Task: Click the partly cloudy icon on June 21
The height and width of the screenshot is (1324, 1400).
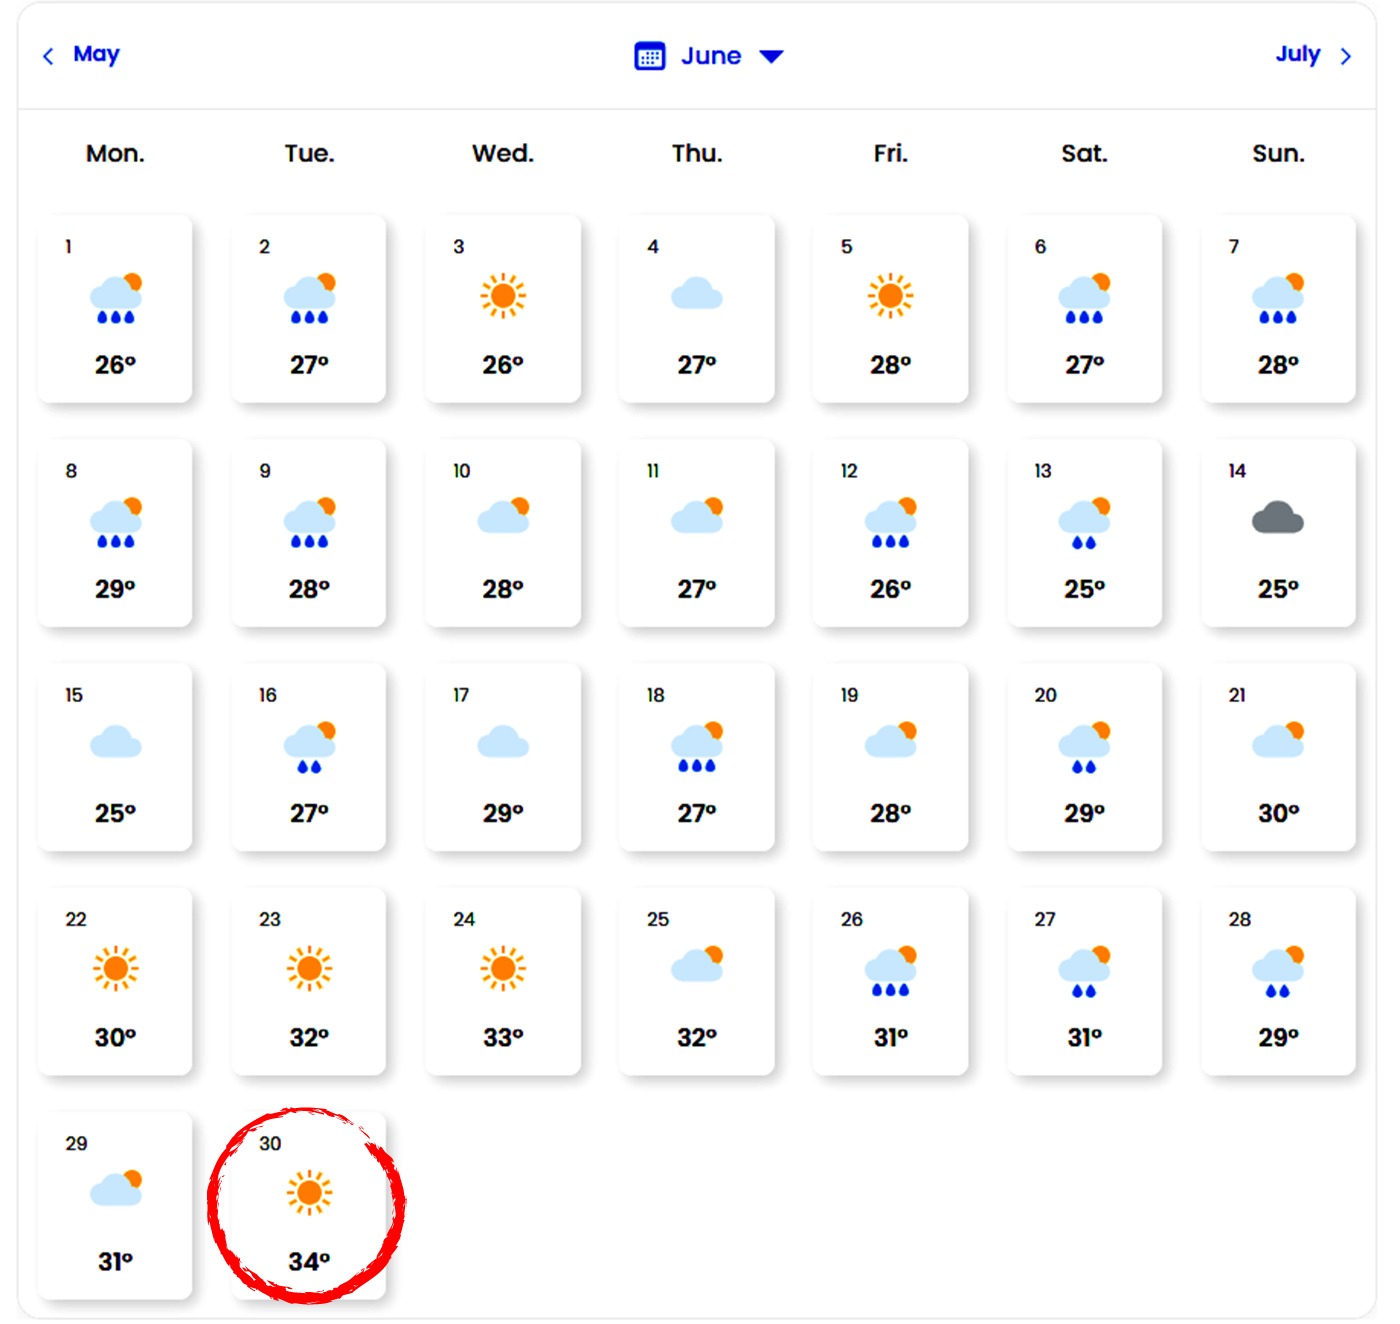Action: tap(1278, 740)
